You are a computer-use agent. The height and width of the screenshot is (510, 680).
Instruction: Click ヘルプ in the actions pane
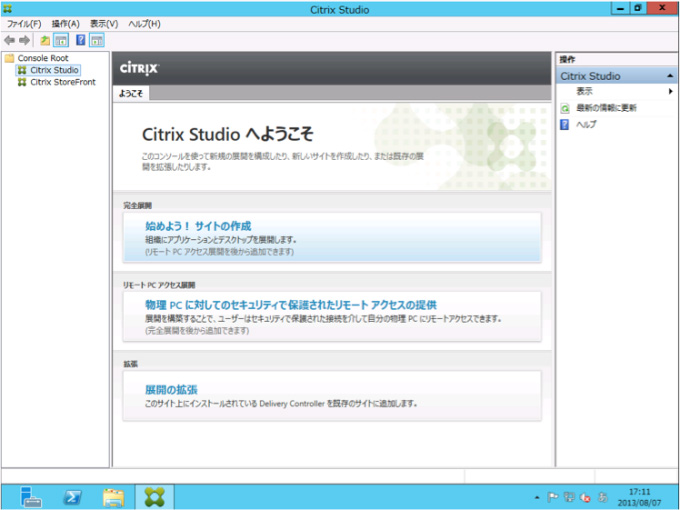(x=586, y=124)
